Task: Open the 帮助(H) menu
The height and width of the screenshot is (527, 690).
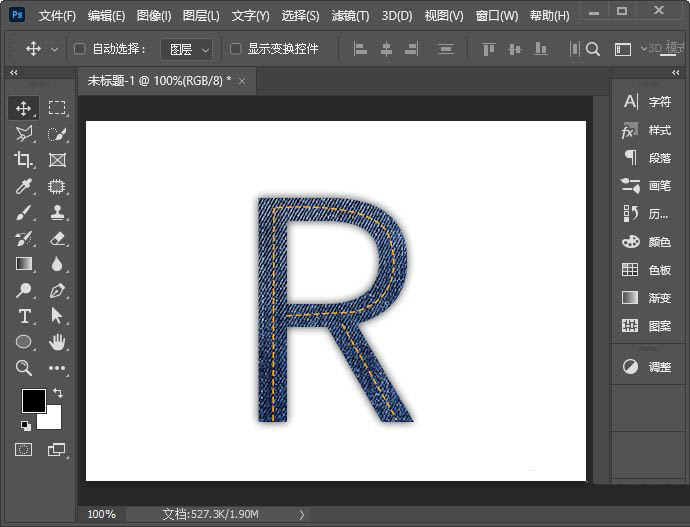Action: pos(550,16)
